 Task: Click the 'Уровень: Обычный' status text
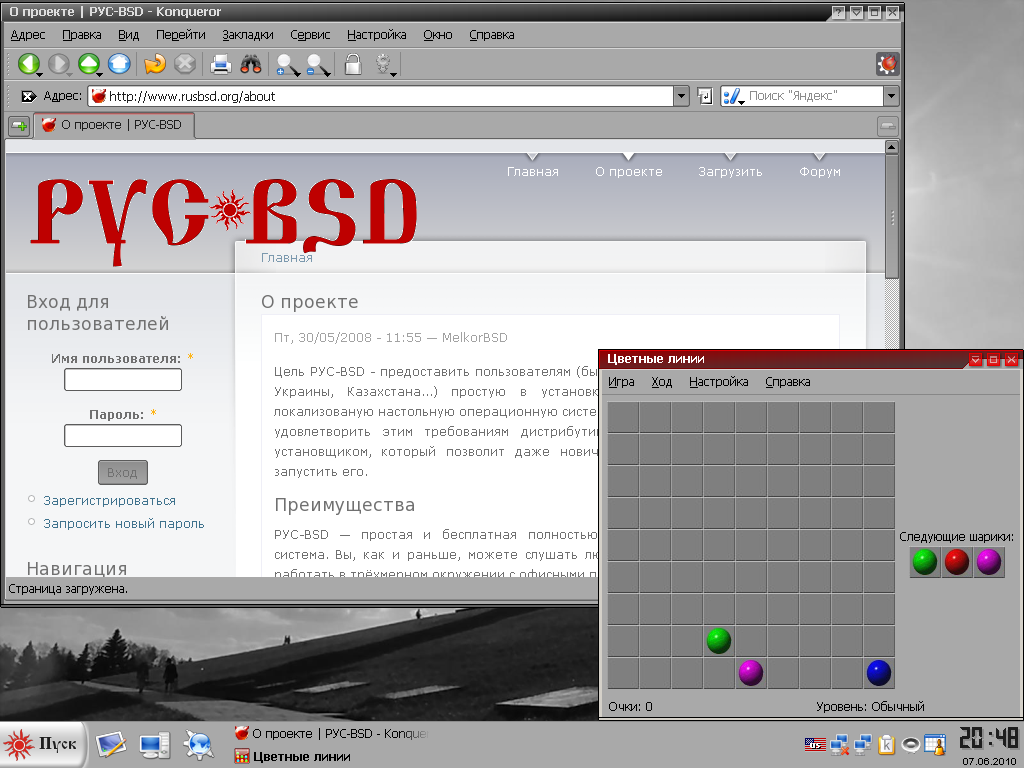click(x=870, y=707)
